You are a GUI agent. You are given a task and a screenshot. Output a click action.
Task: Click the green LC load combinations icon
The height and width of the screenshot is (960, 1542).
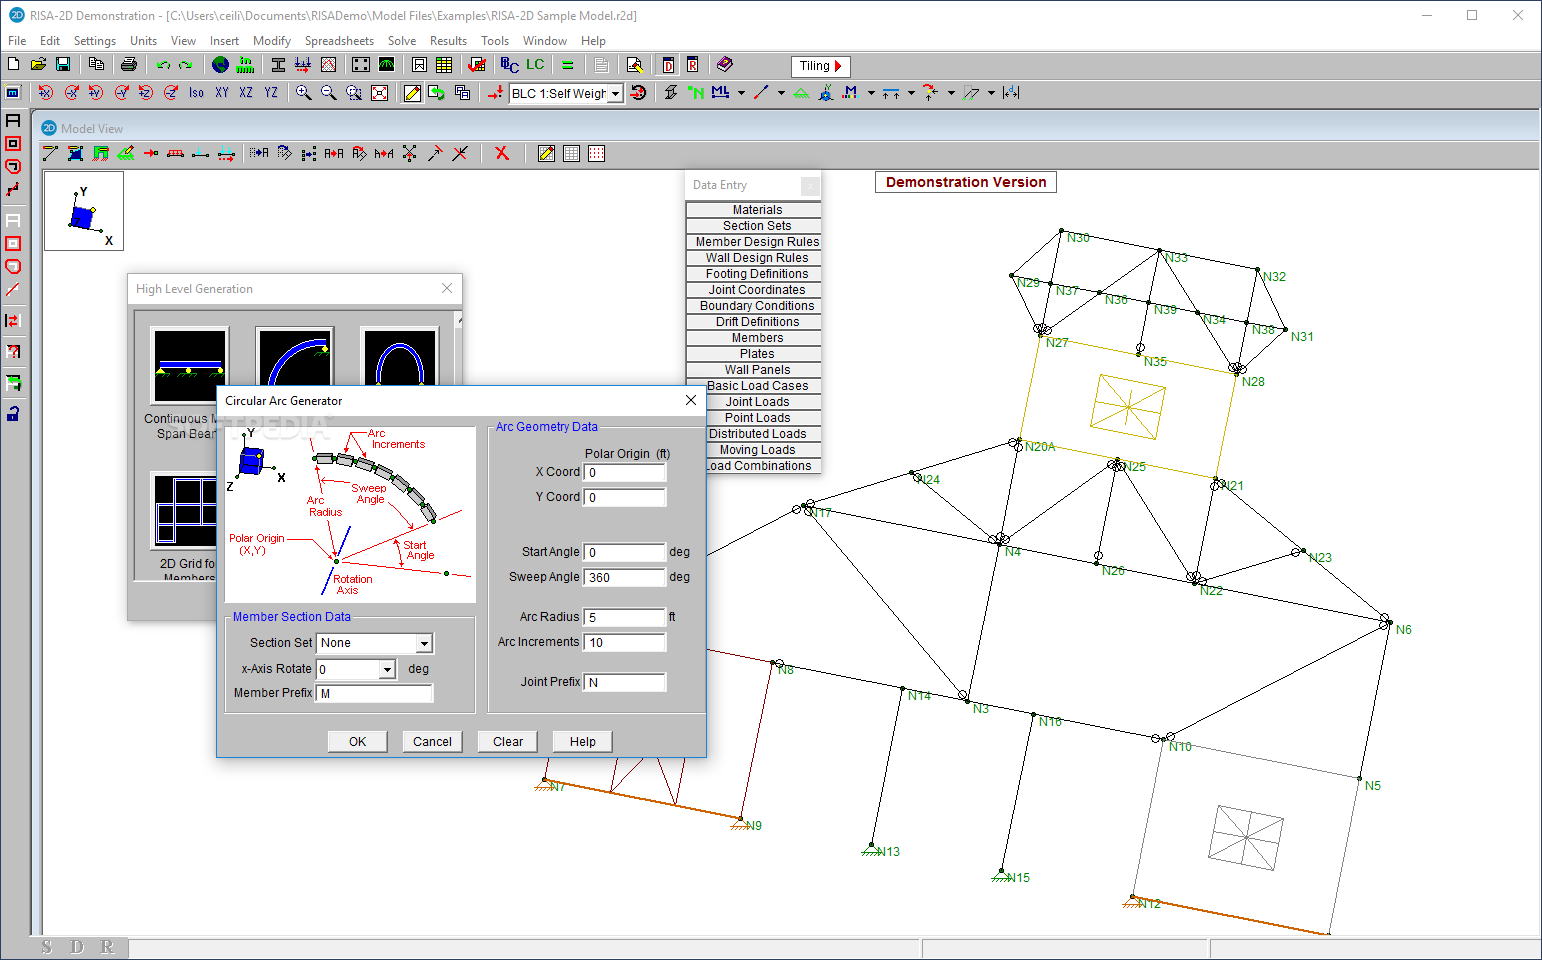tap(535, 64)
